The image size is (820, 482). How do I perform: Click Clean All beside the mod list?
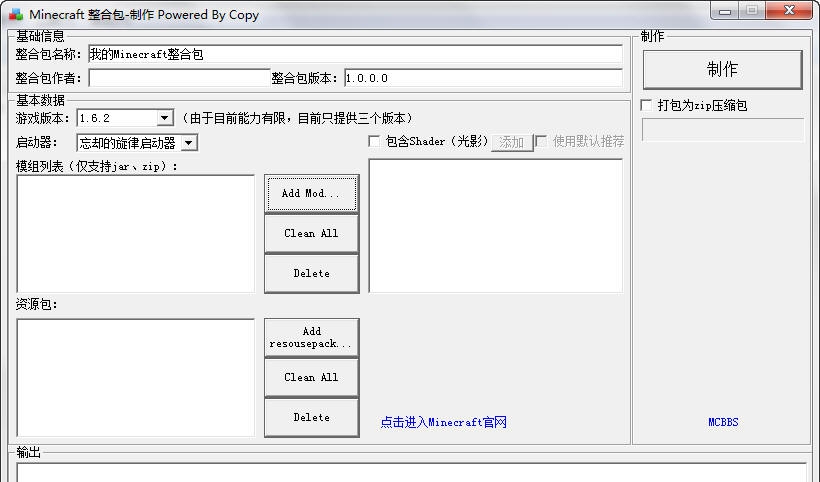pyautogui.click(x=312, y=234)
